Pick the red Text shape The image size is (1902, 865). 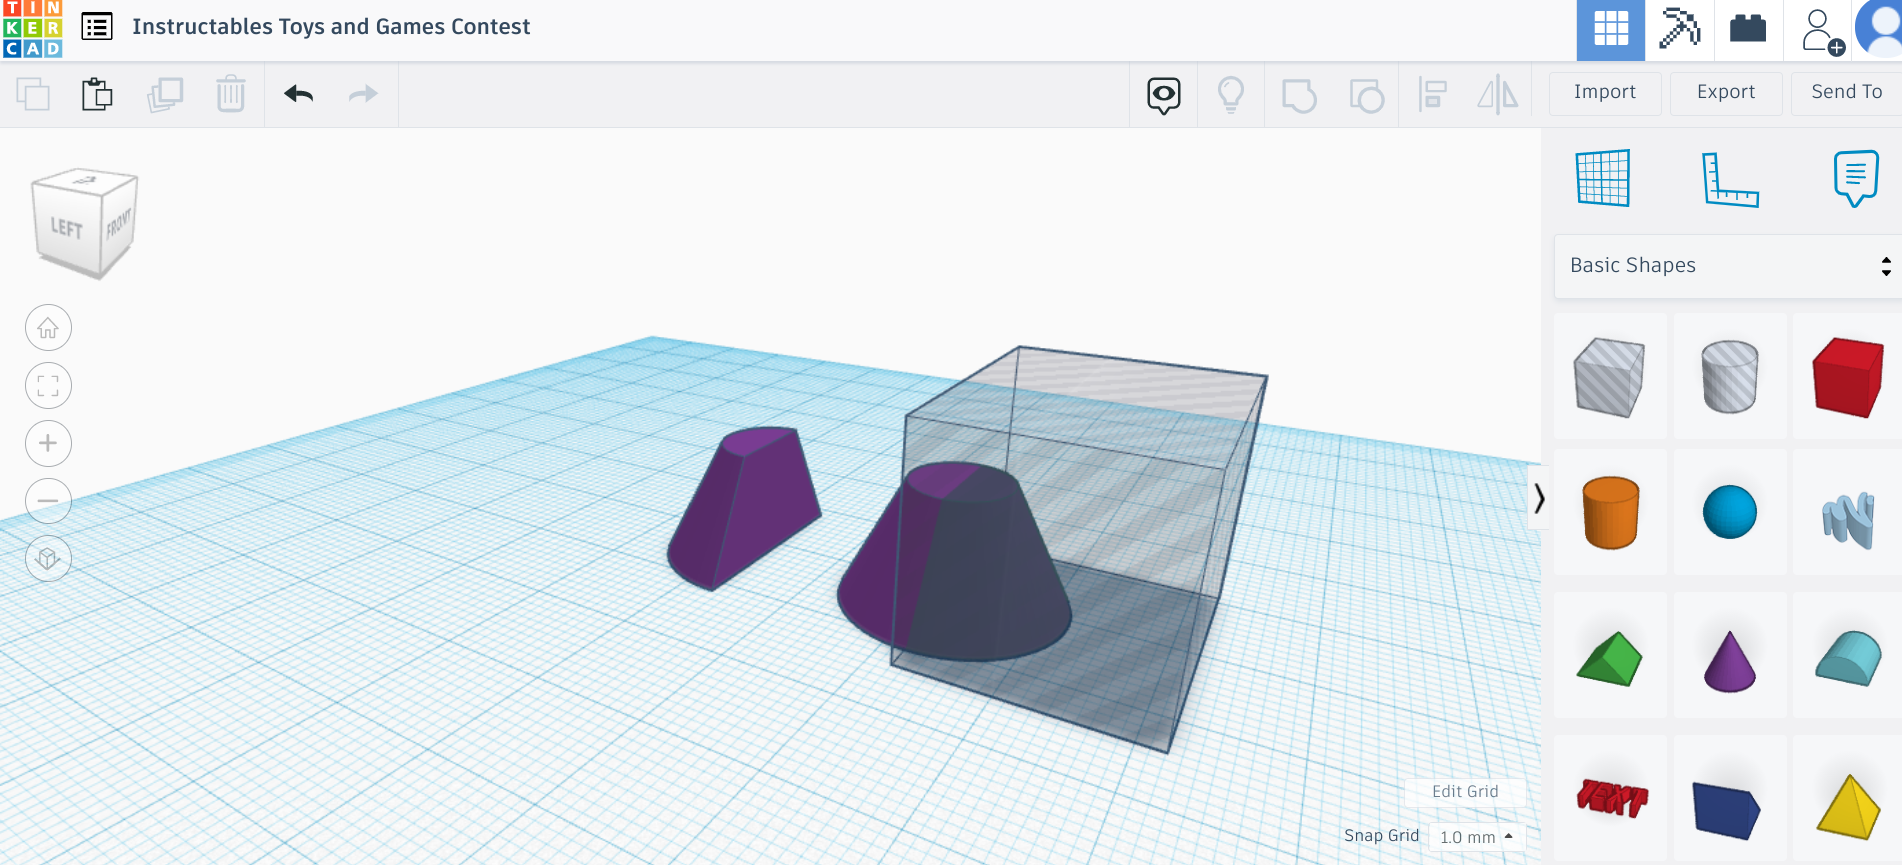[1611, 798]
